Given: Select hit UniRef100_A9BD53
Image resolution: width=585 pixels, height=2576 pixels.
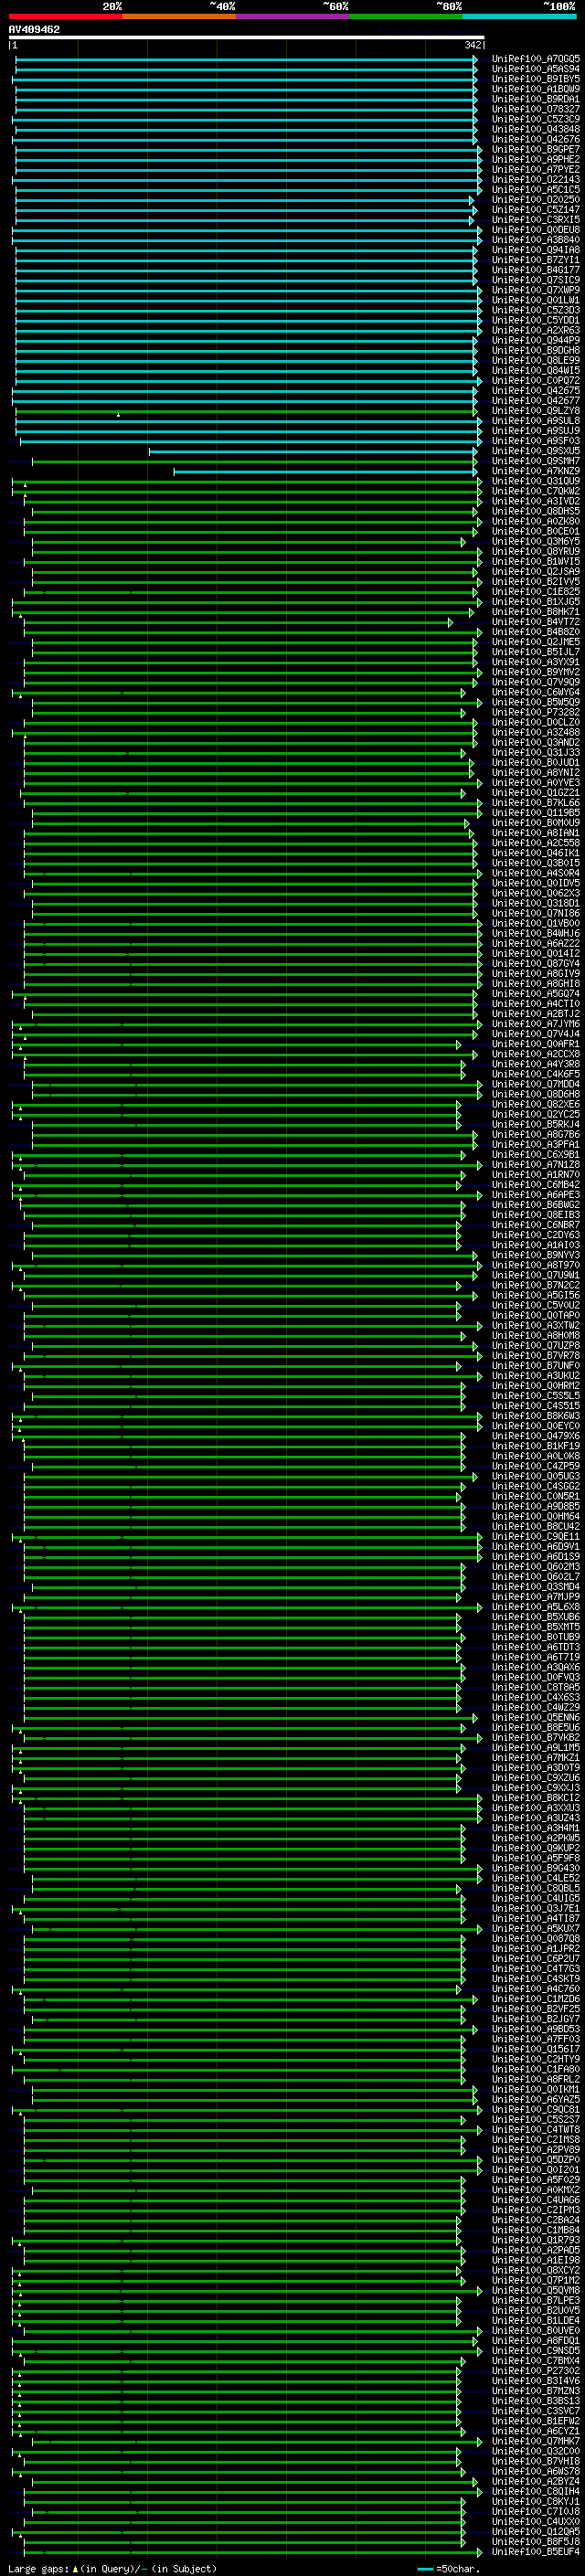Looking at the screenshot, I should tap(535, 2029).
